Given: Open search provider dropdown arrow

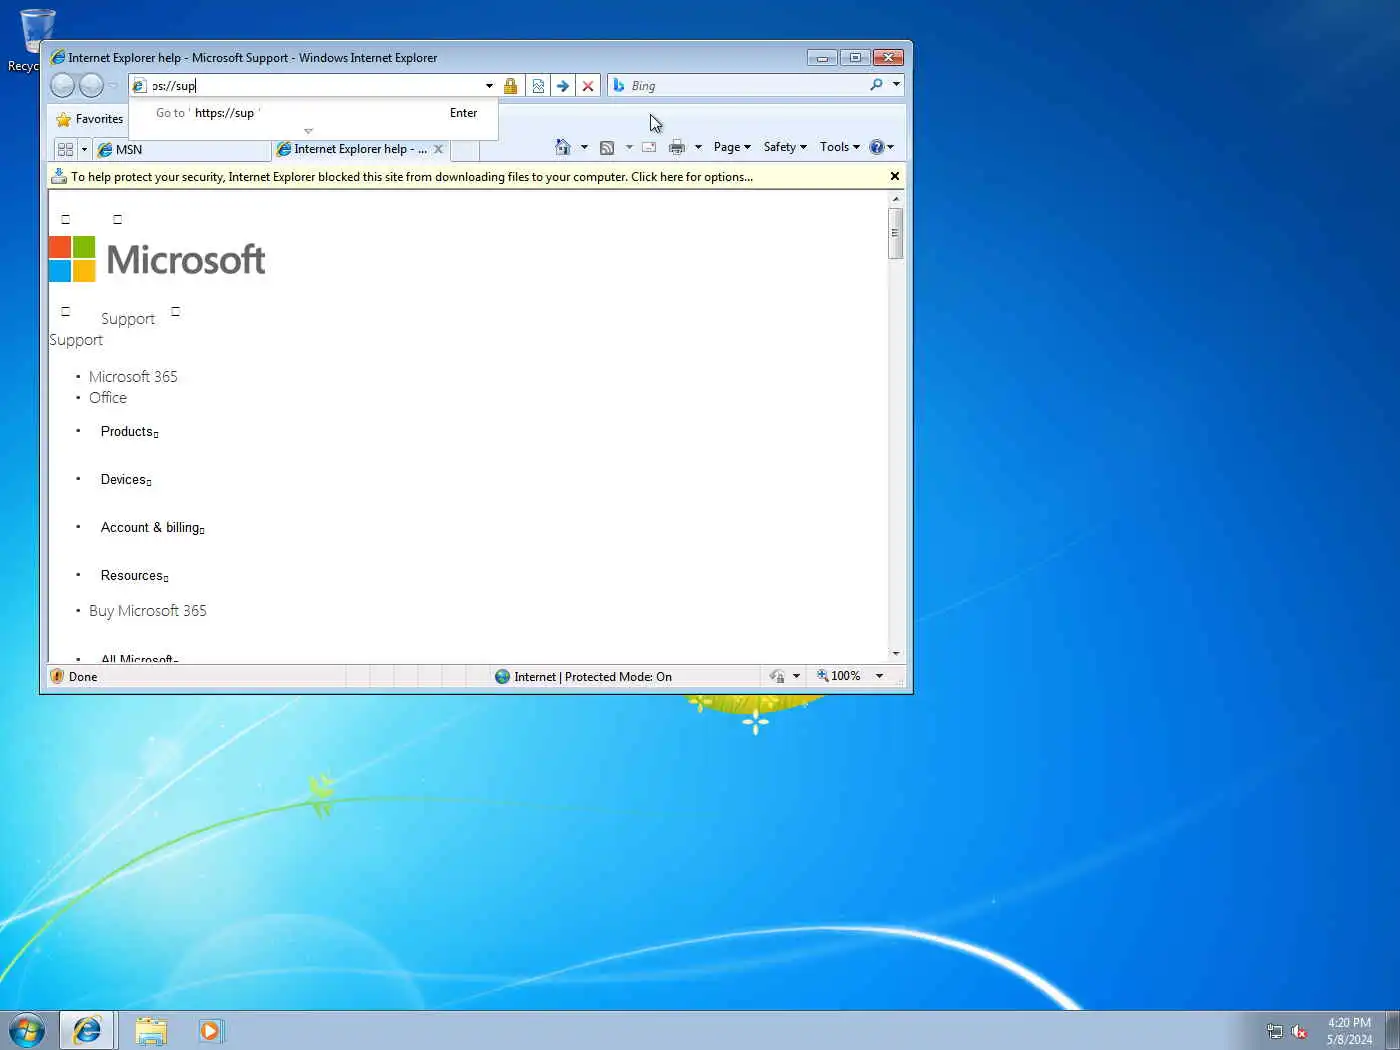Looking at the screenshot, I should [897, 85].
